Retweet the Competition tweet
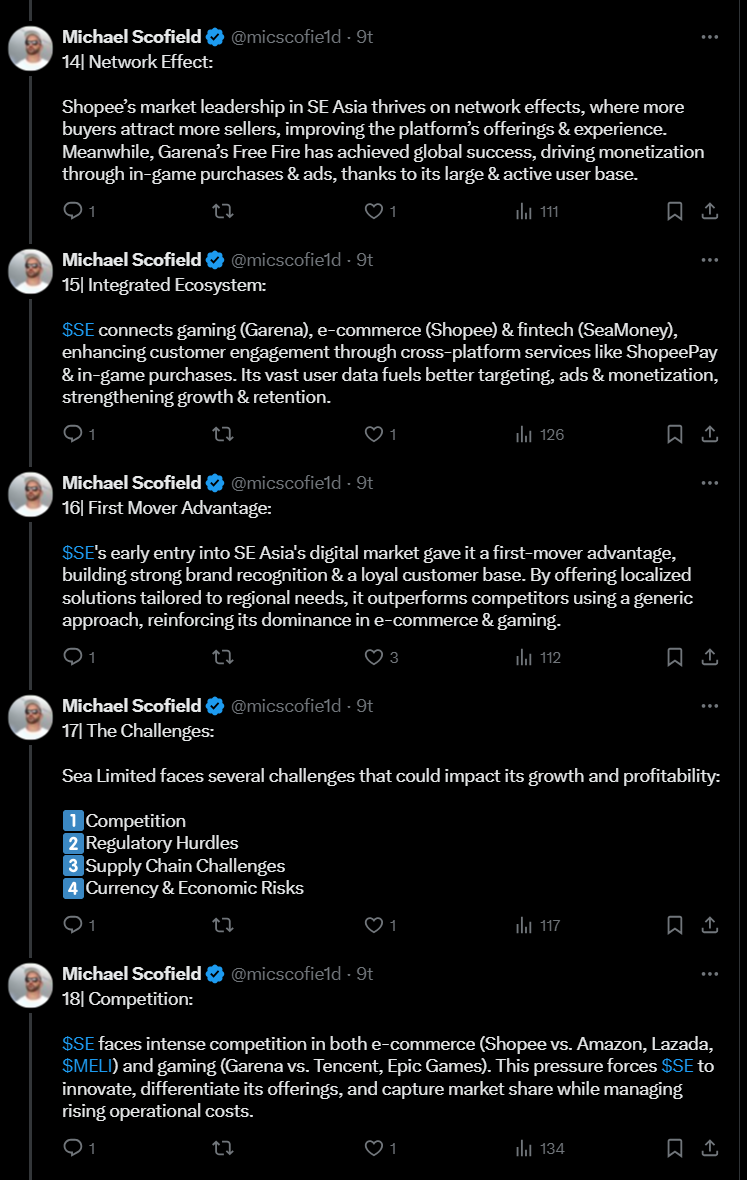 224,1148
